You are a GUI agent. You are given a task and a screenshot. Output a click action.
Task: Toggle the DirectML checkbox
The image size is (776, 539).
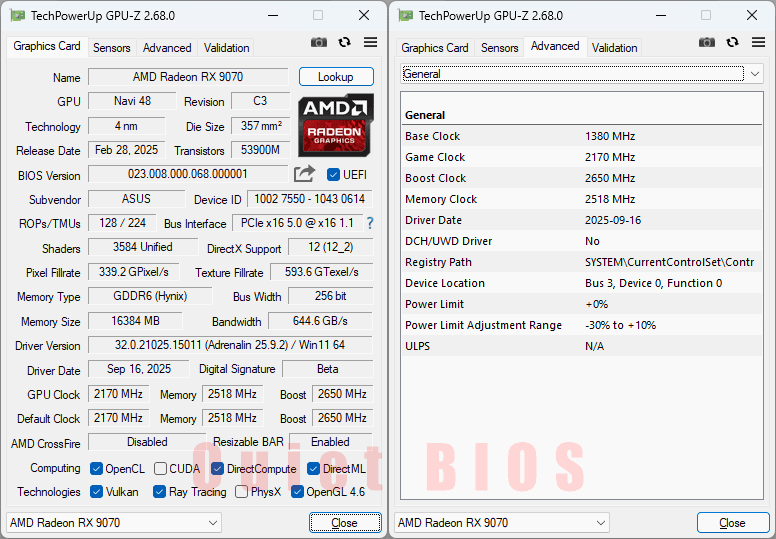(x=313, y=468)
